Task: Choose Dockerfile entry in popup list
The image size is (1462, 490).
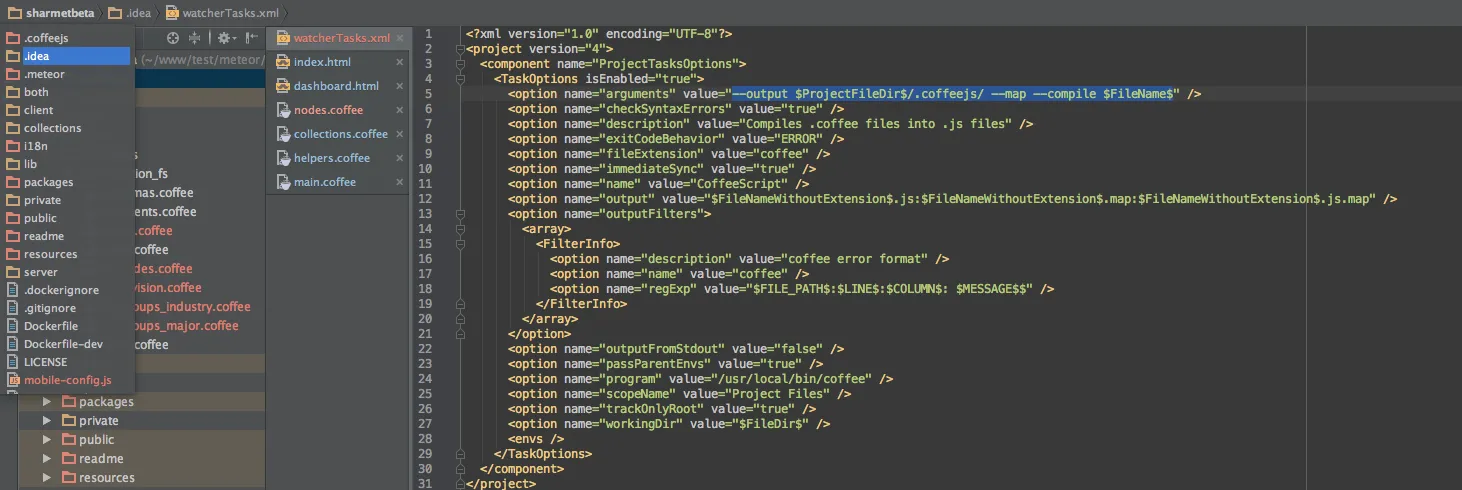Action: (x=67, y=326)
